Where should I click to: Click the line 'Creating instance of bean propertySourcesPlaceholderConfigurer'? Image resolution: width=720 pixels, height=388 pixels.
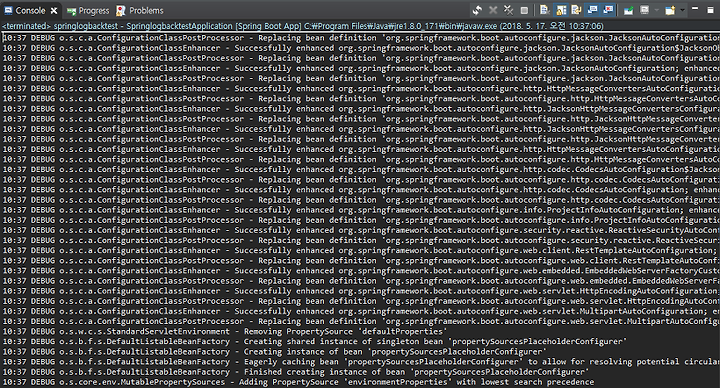pyautogui.click(x=275, y=352)
